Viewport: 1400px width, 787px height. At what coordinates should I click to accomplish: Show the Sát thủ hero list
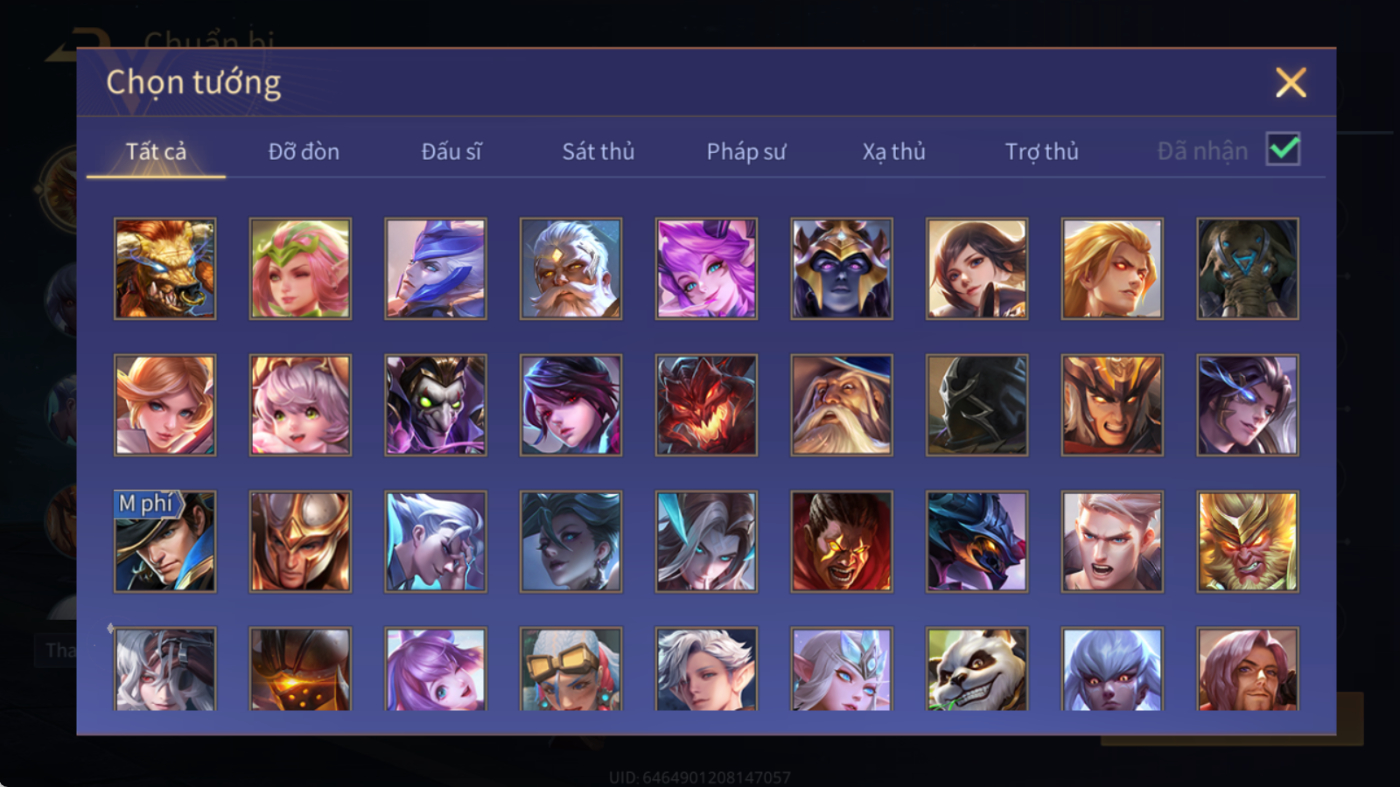click(598, 151)
